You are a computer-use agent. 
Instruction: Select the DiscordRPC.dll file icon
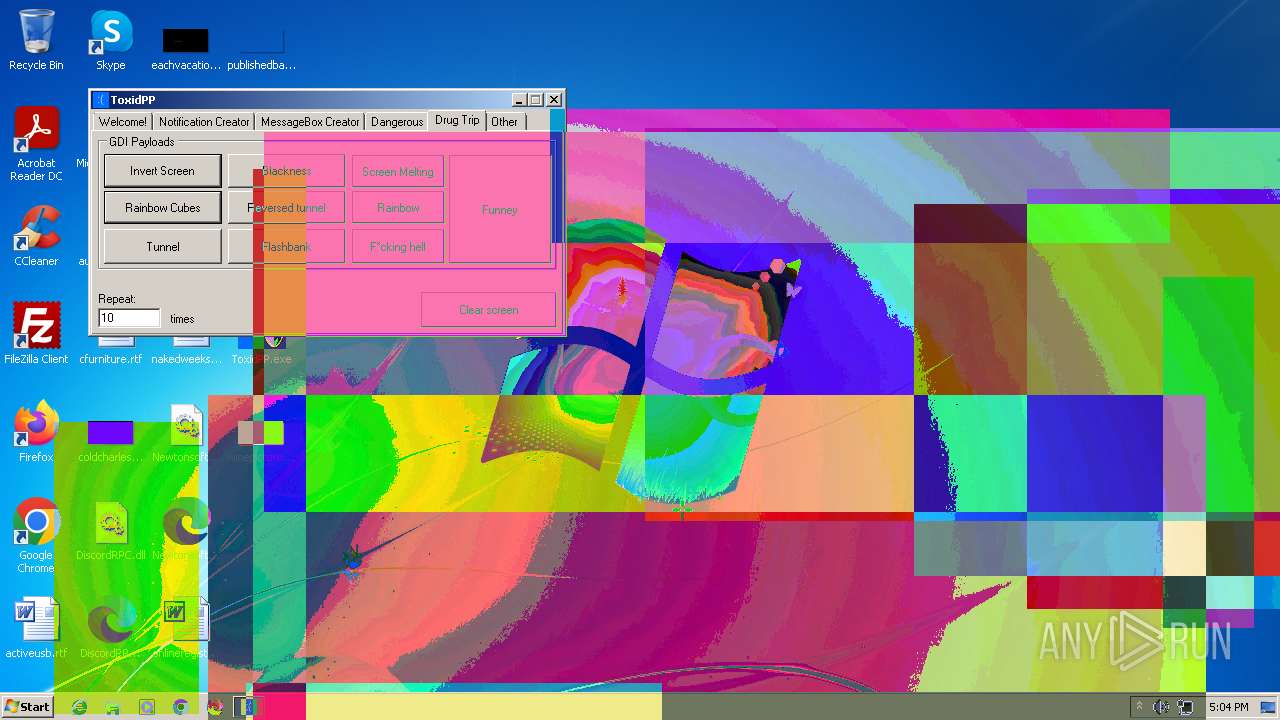tap(110, 531)
